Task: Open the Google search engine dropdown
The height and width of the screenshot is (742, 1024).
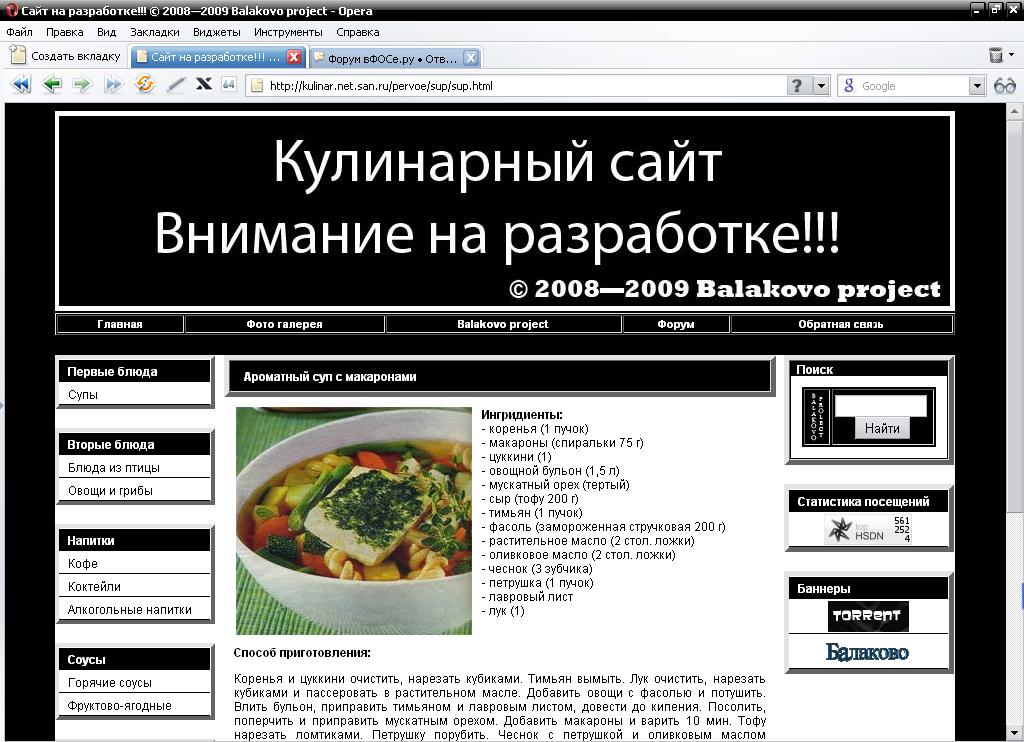Action: pos(977,86)
